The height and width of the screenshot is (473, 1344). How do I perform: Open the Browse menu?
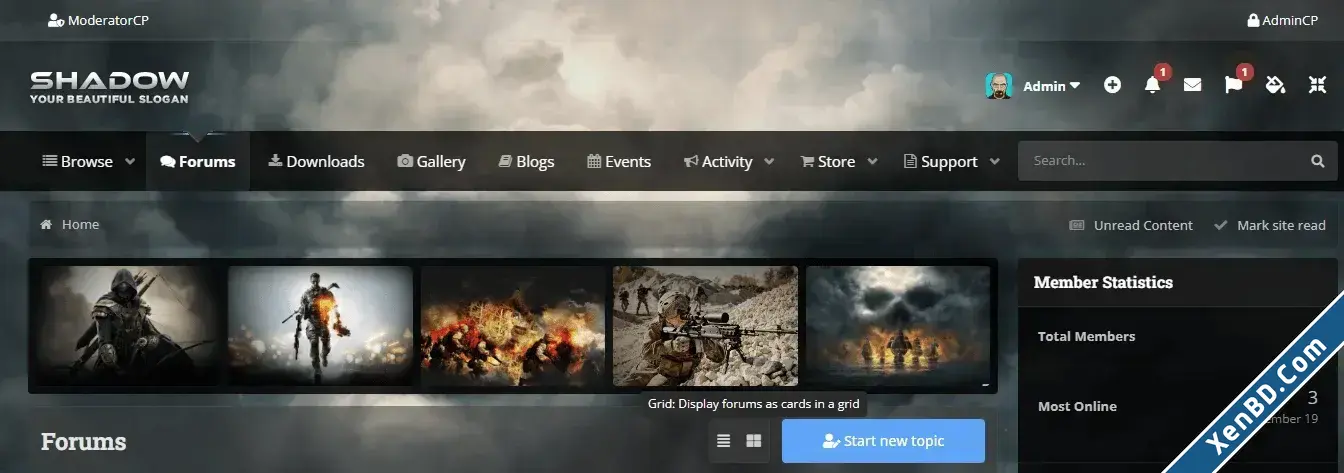coord(77,161)
